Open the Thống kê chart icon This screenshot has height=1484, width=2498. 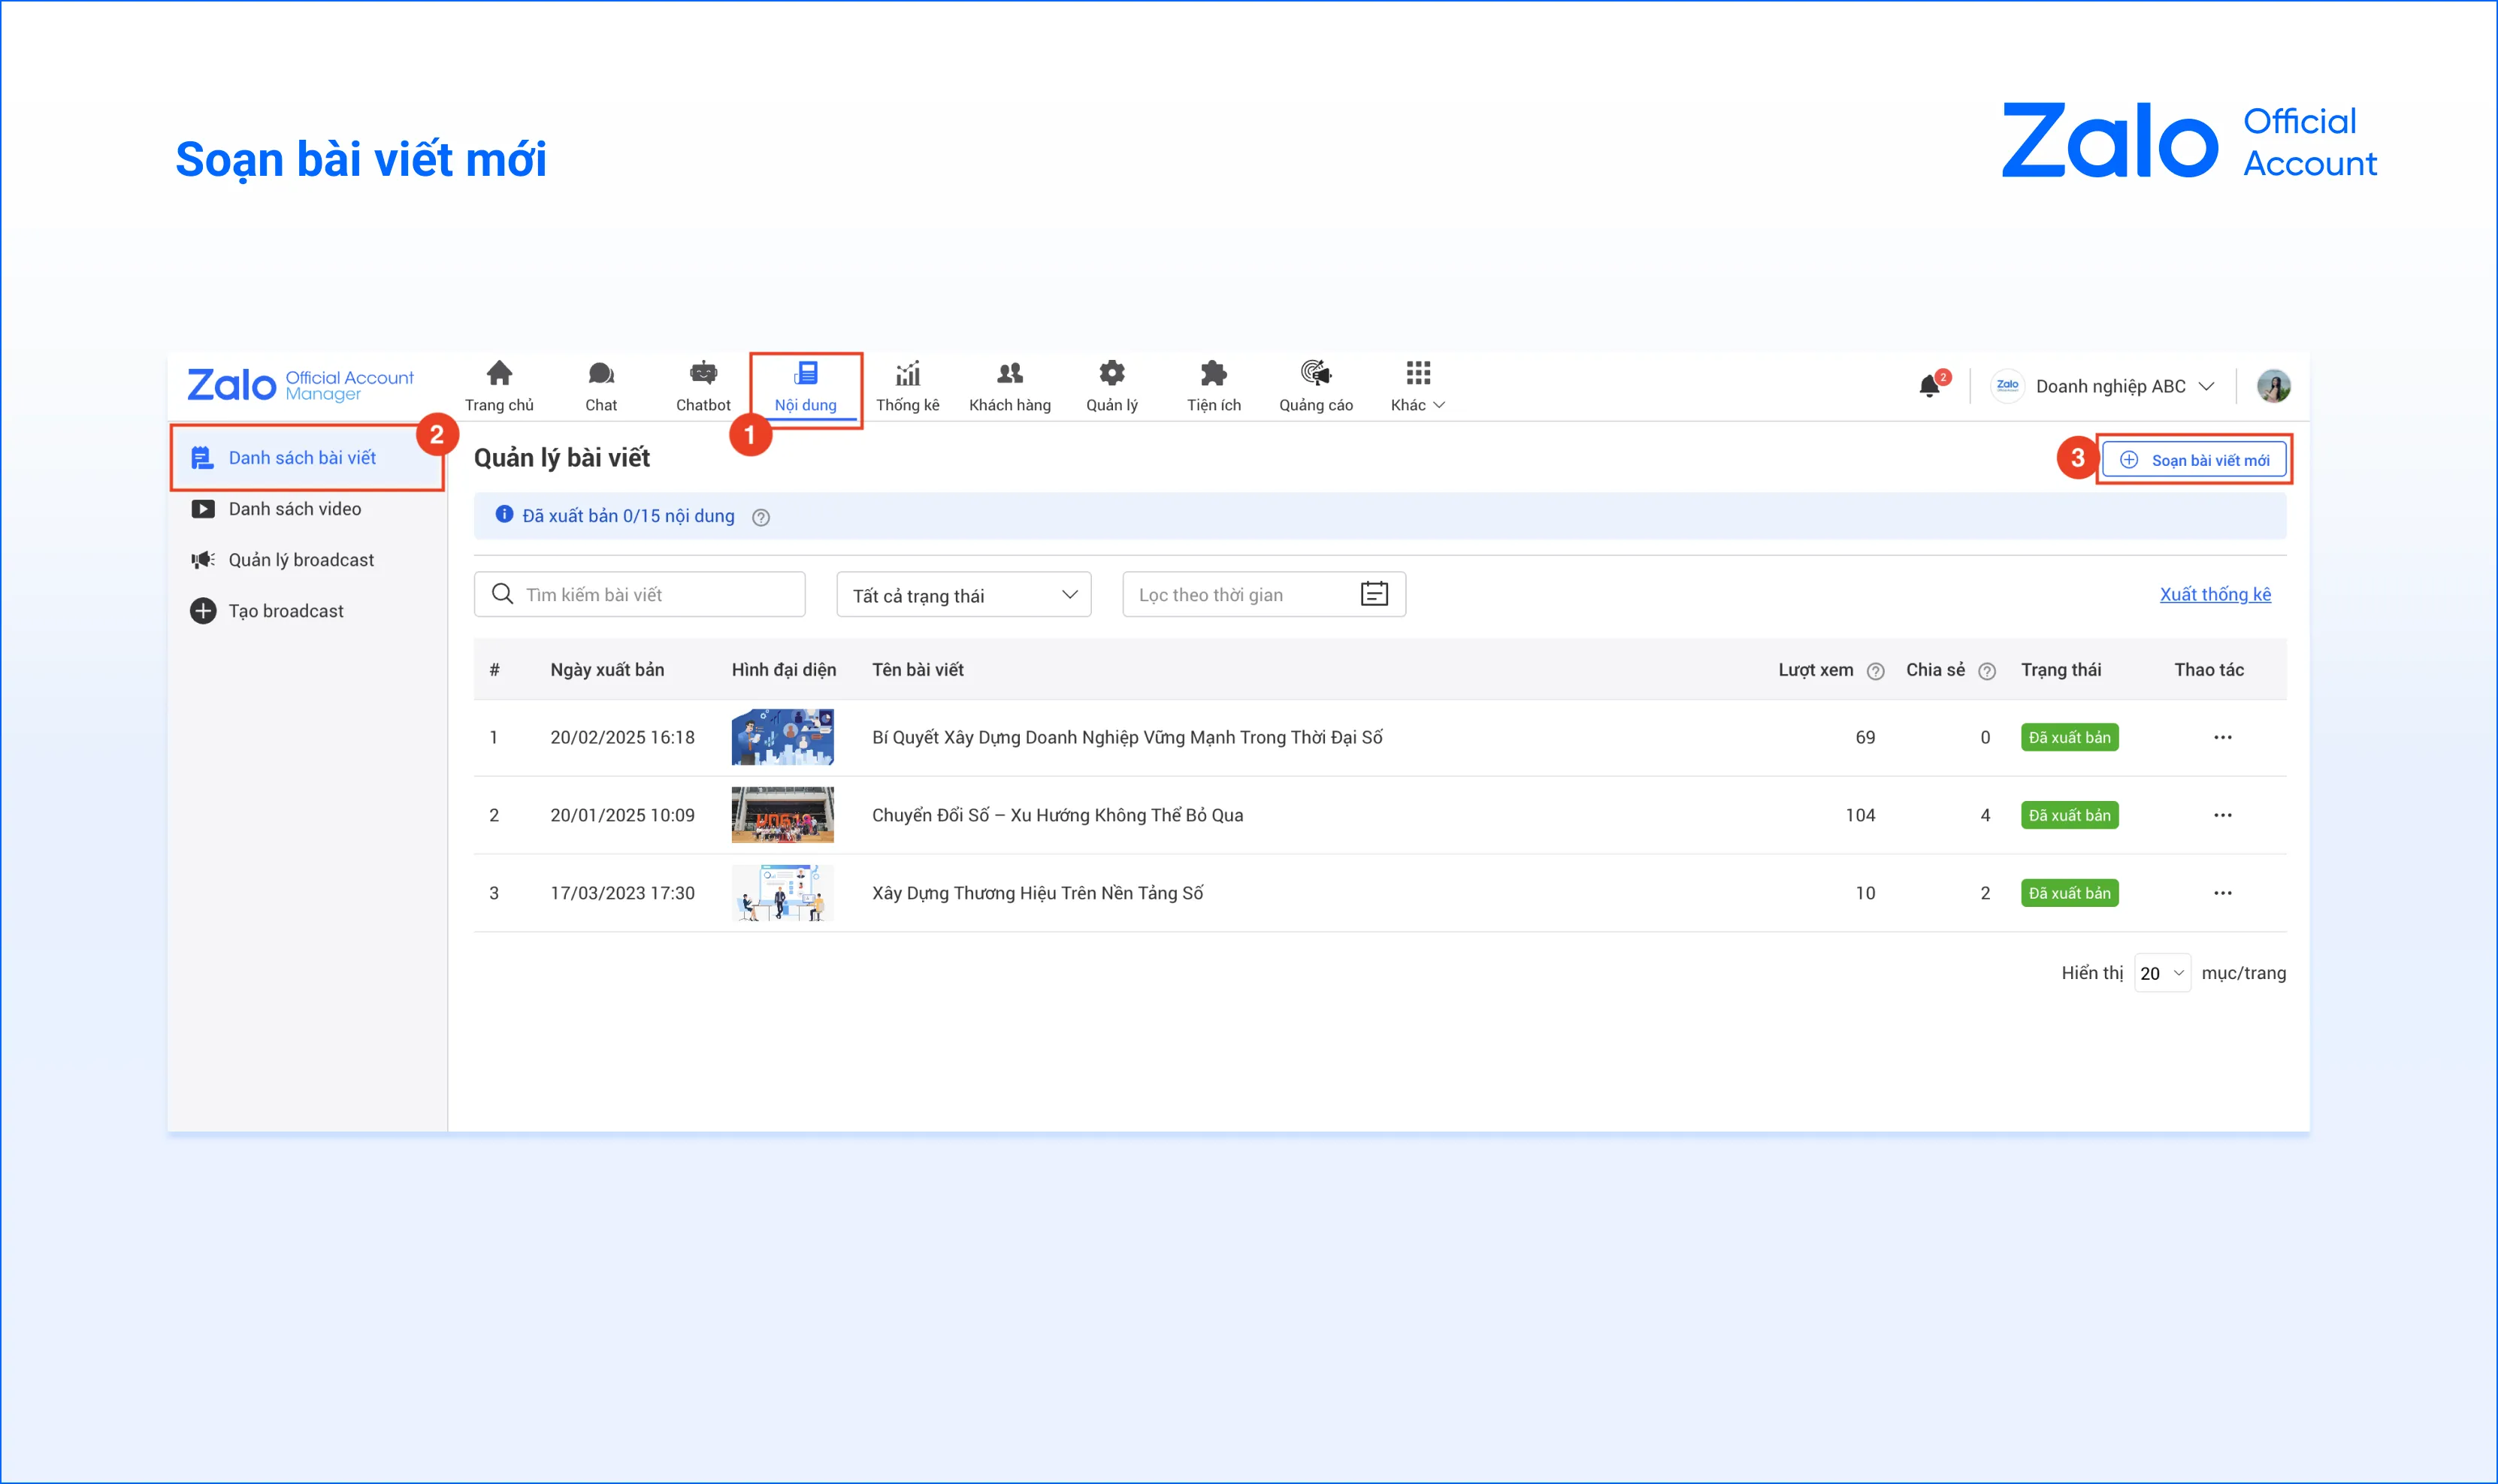(907, 375)
